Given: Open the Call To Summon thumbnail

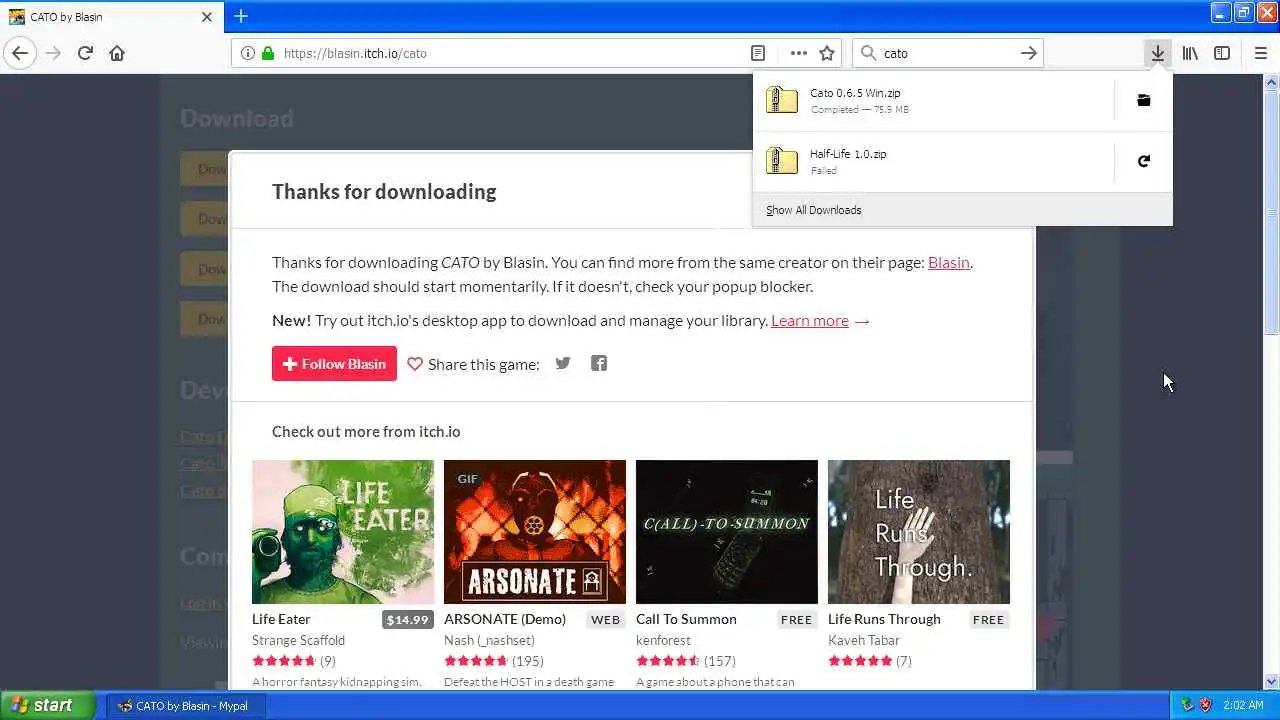Looking at the screenshot, I should (x=727, y=532).
